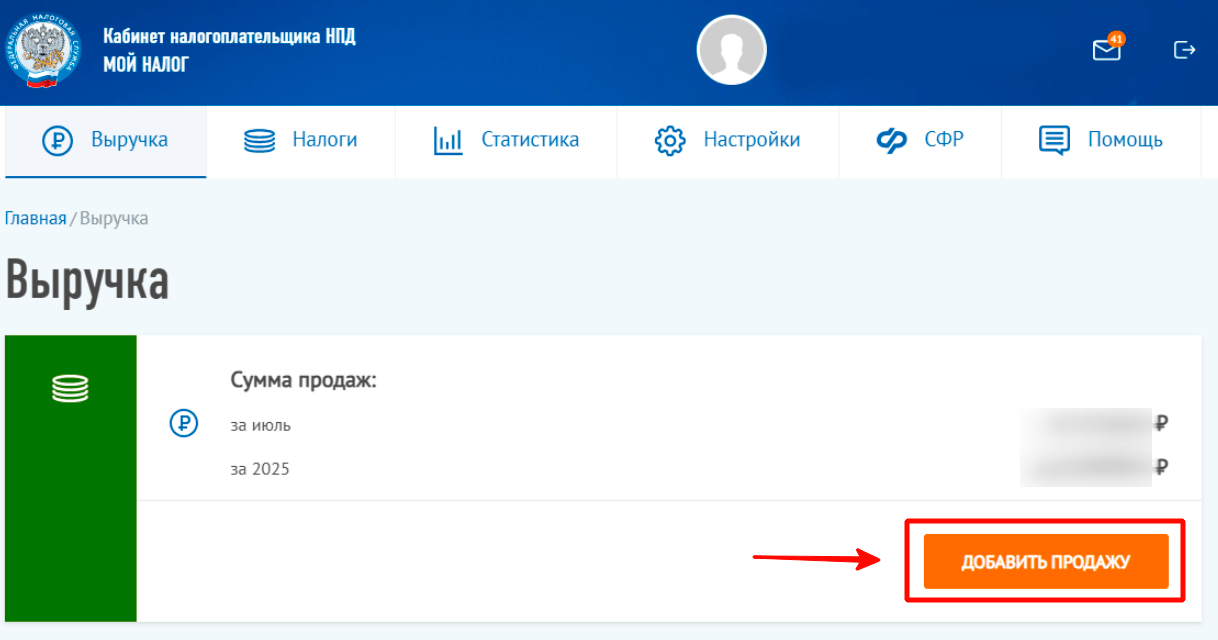Click the coins stack icon beside Налоги
The height and width of the screenshot is (640, 1218).
click(x=259, y=141)
